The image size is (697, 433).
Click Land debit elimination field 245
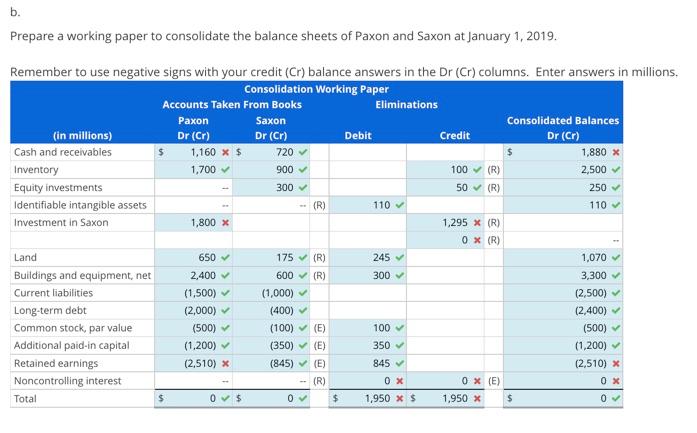(368, 258)
